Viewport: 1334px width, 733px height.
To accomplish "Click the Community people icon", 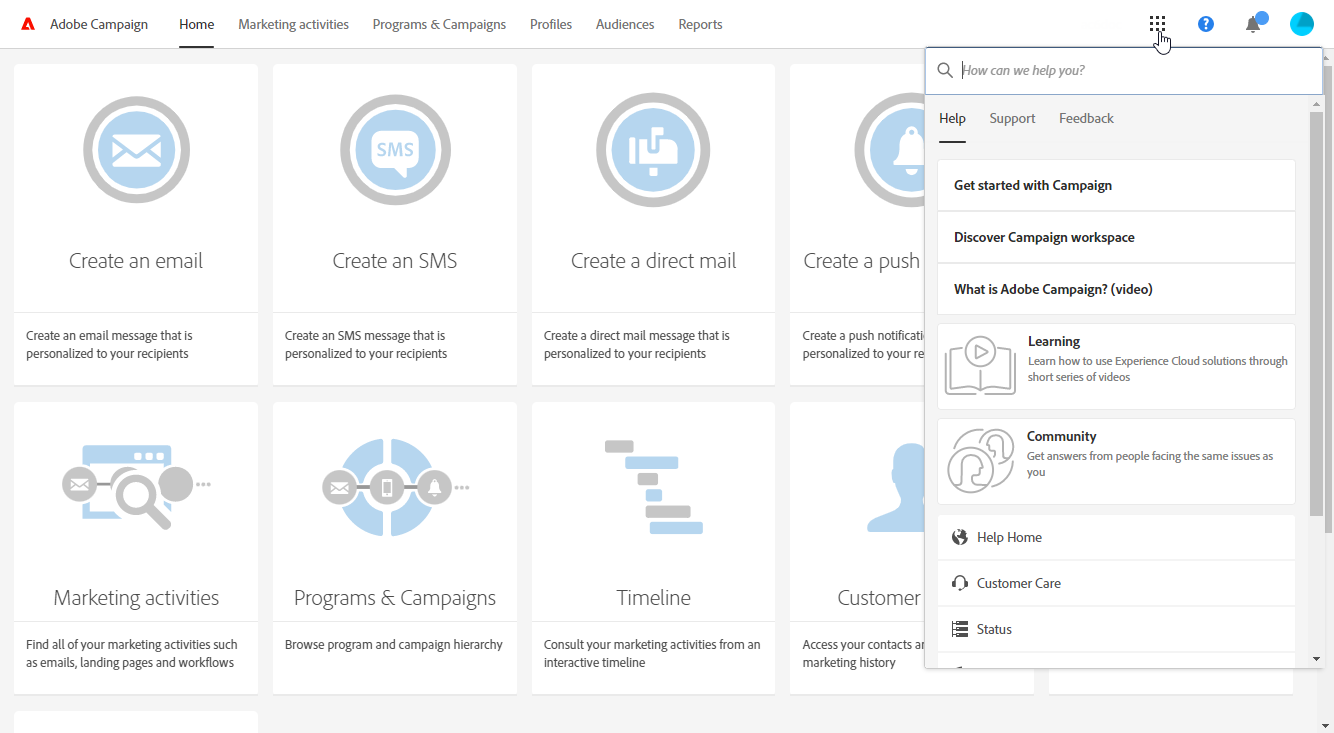I will point(981,461).
